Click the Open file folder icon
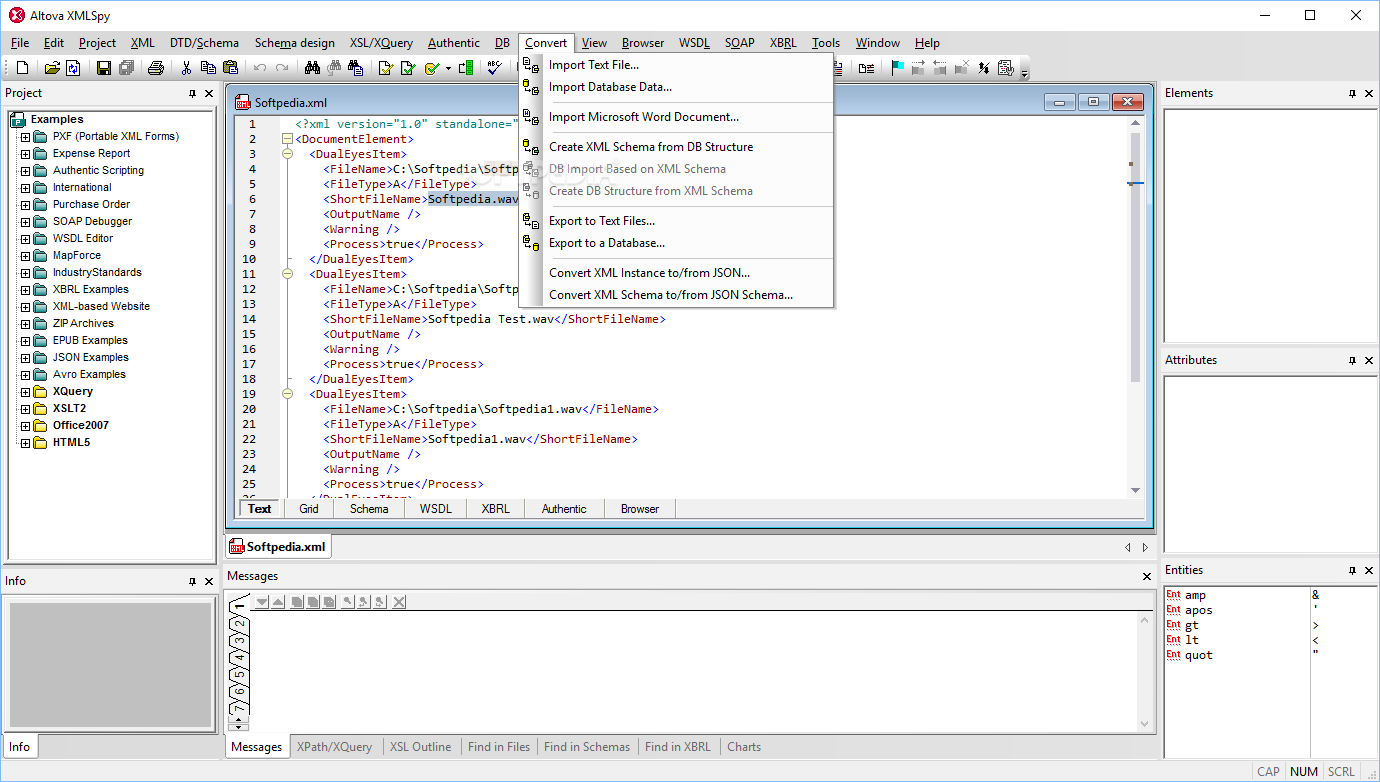 [x=52, y=68]
